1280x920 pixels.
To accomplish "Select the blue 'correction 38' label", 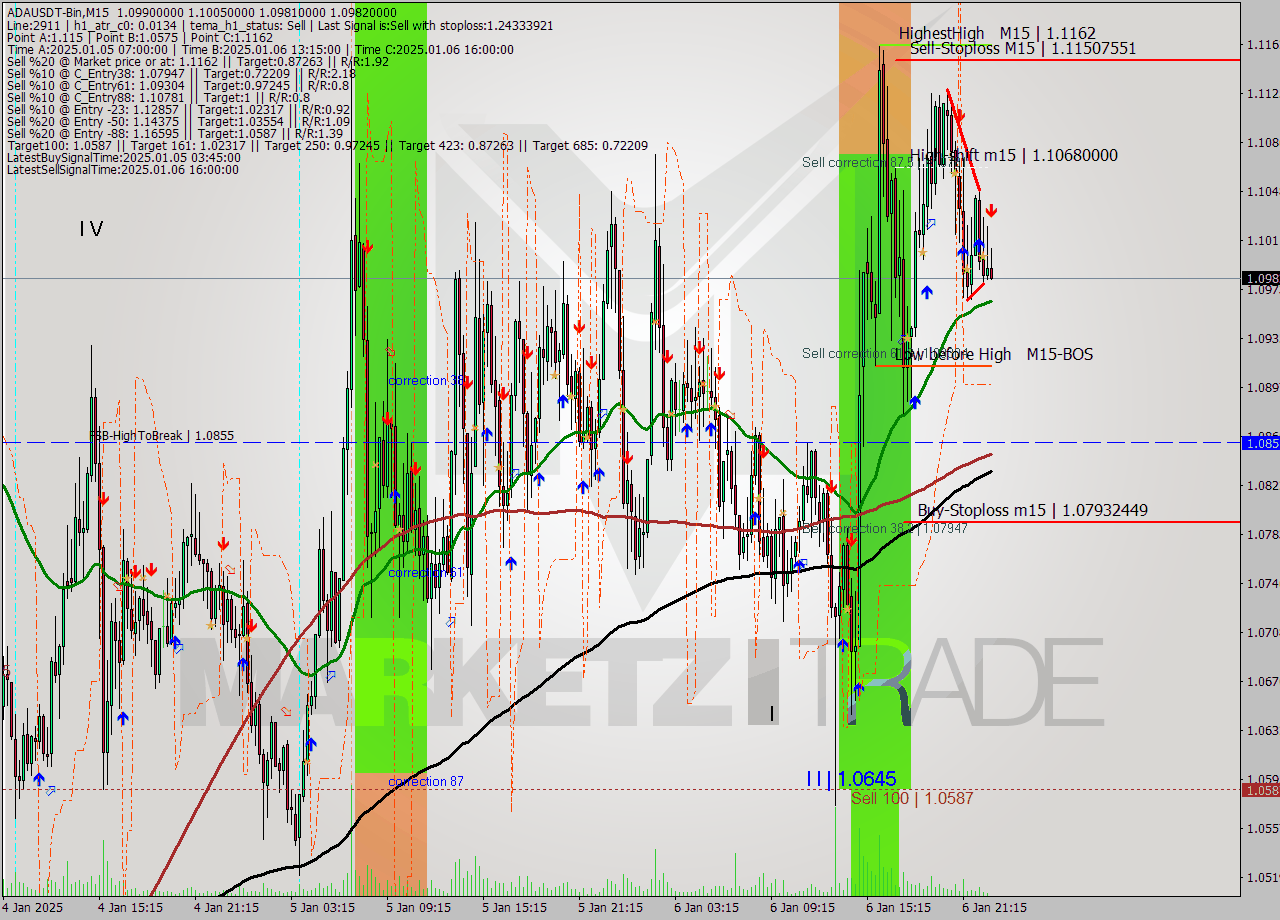I will pyautogui.click(x=426, y=381).
